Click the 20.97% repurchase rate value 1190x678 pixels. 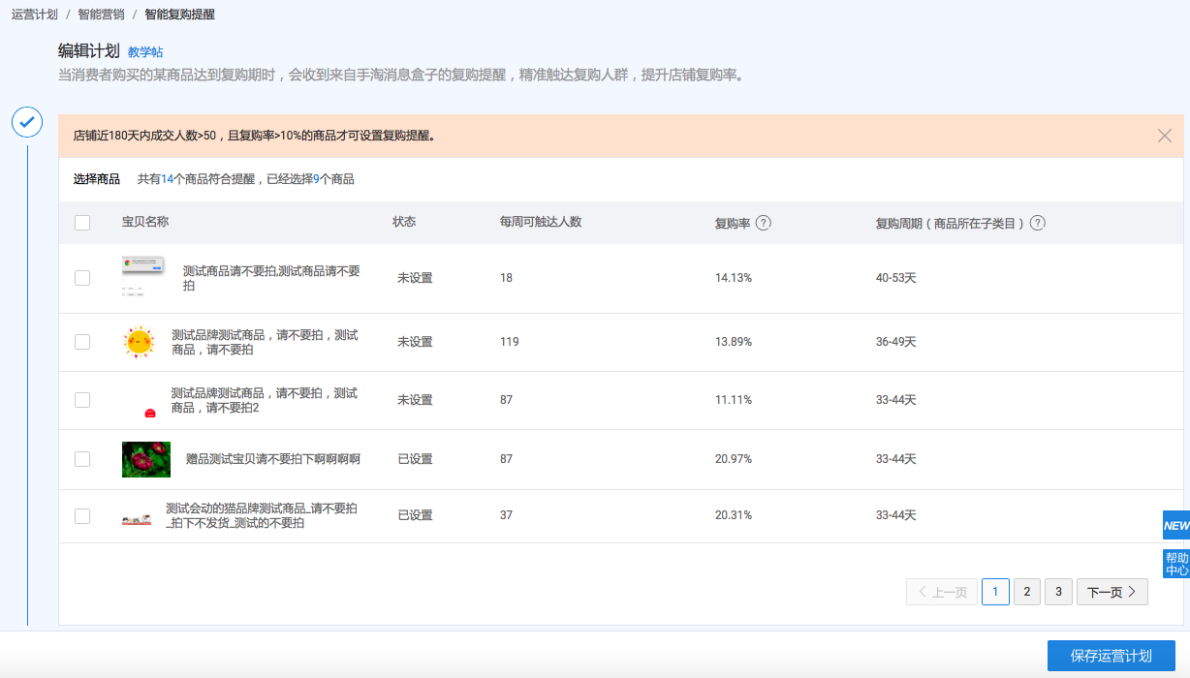coord(733,459)
